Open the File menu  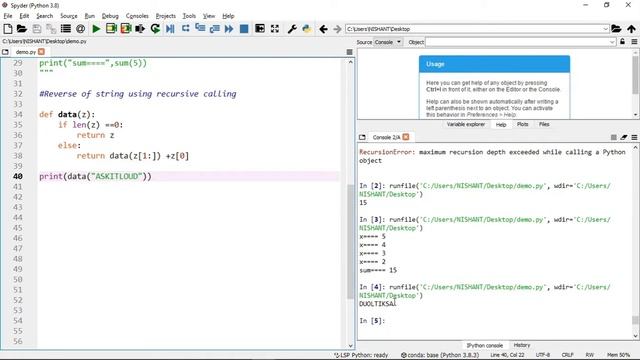(8, 16)
